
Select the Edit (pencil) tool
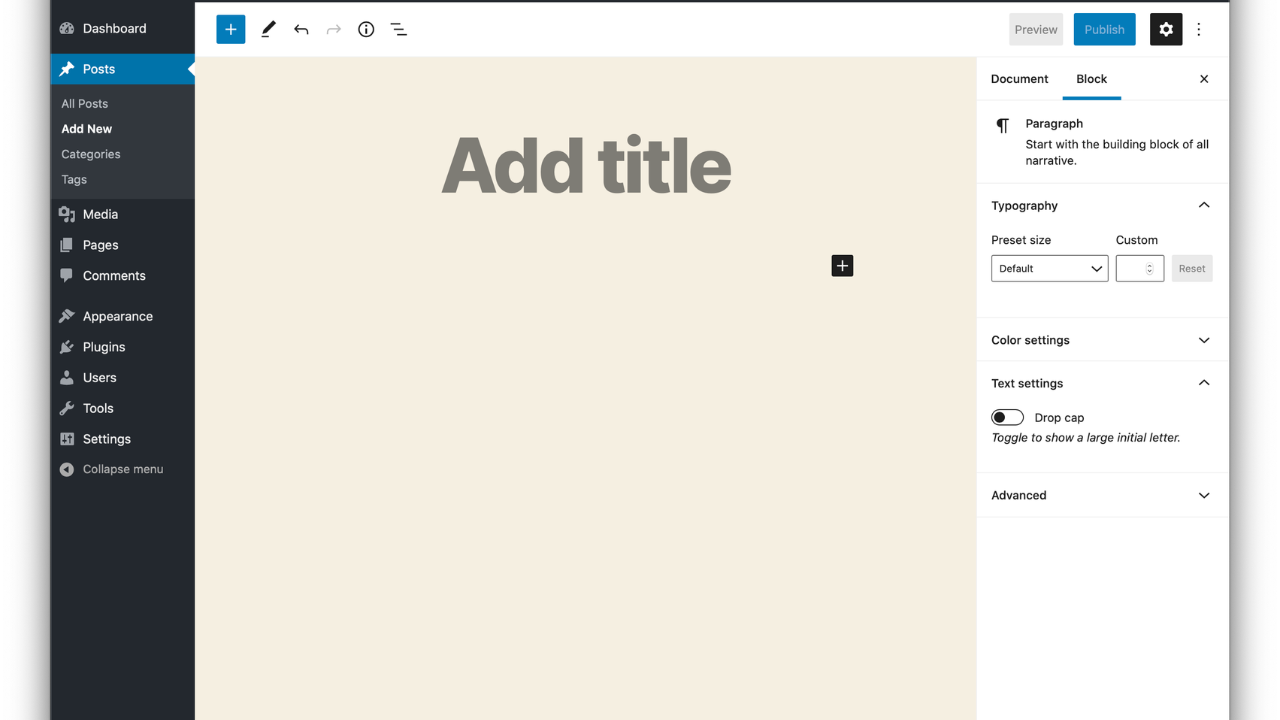pos(268,29)
